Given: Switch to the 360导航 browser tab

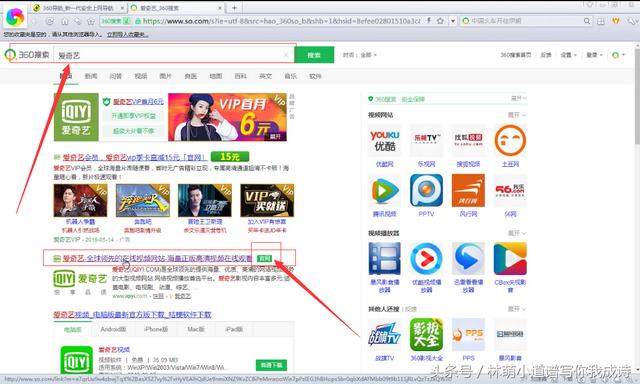Looking at the screenshot, I should coord(78,8).
